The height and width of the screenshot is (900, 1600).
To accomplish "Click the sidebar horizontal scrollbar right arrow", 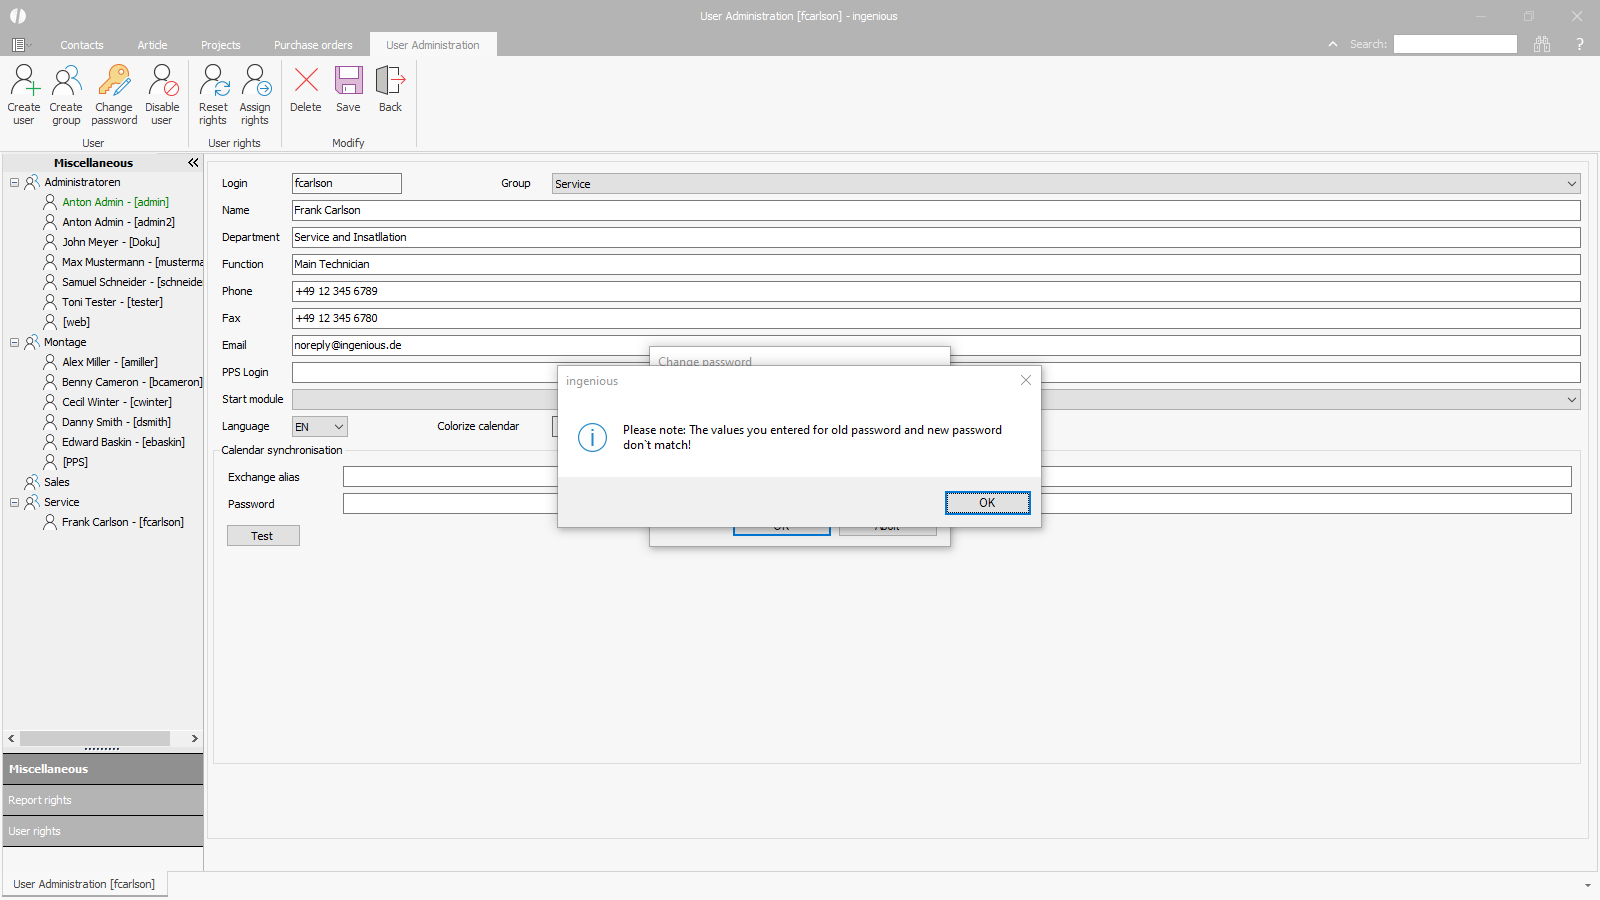I will tap(195, 739).
